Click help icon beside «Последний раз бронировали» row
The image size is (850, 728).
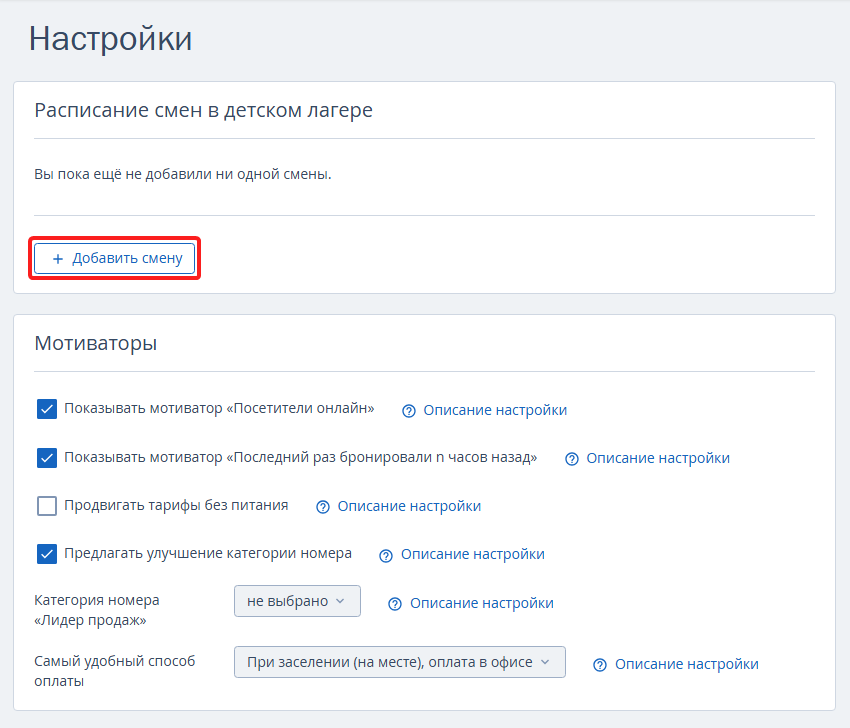coord(572,460)
